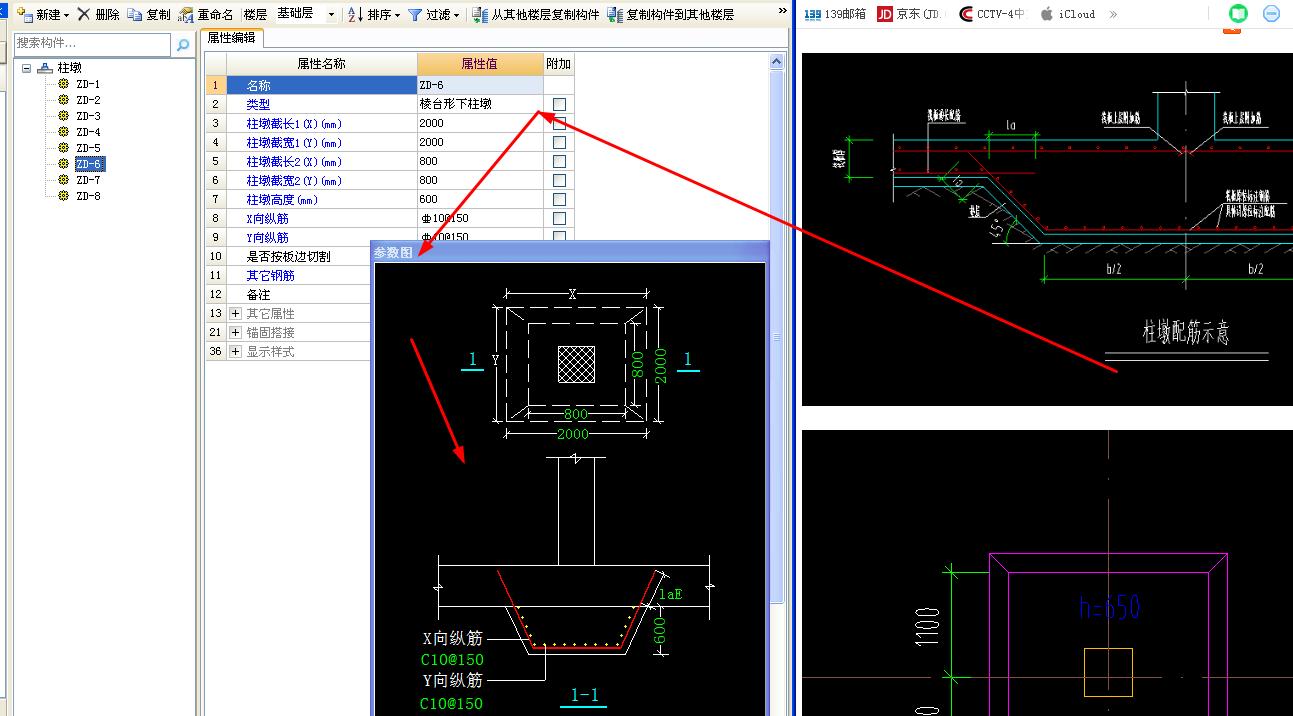Screen dimensions: 1293x716
Task: Click the 属性名称 column header
Action: [321, 64]
